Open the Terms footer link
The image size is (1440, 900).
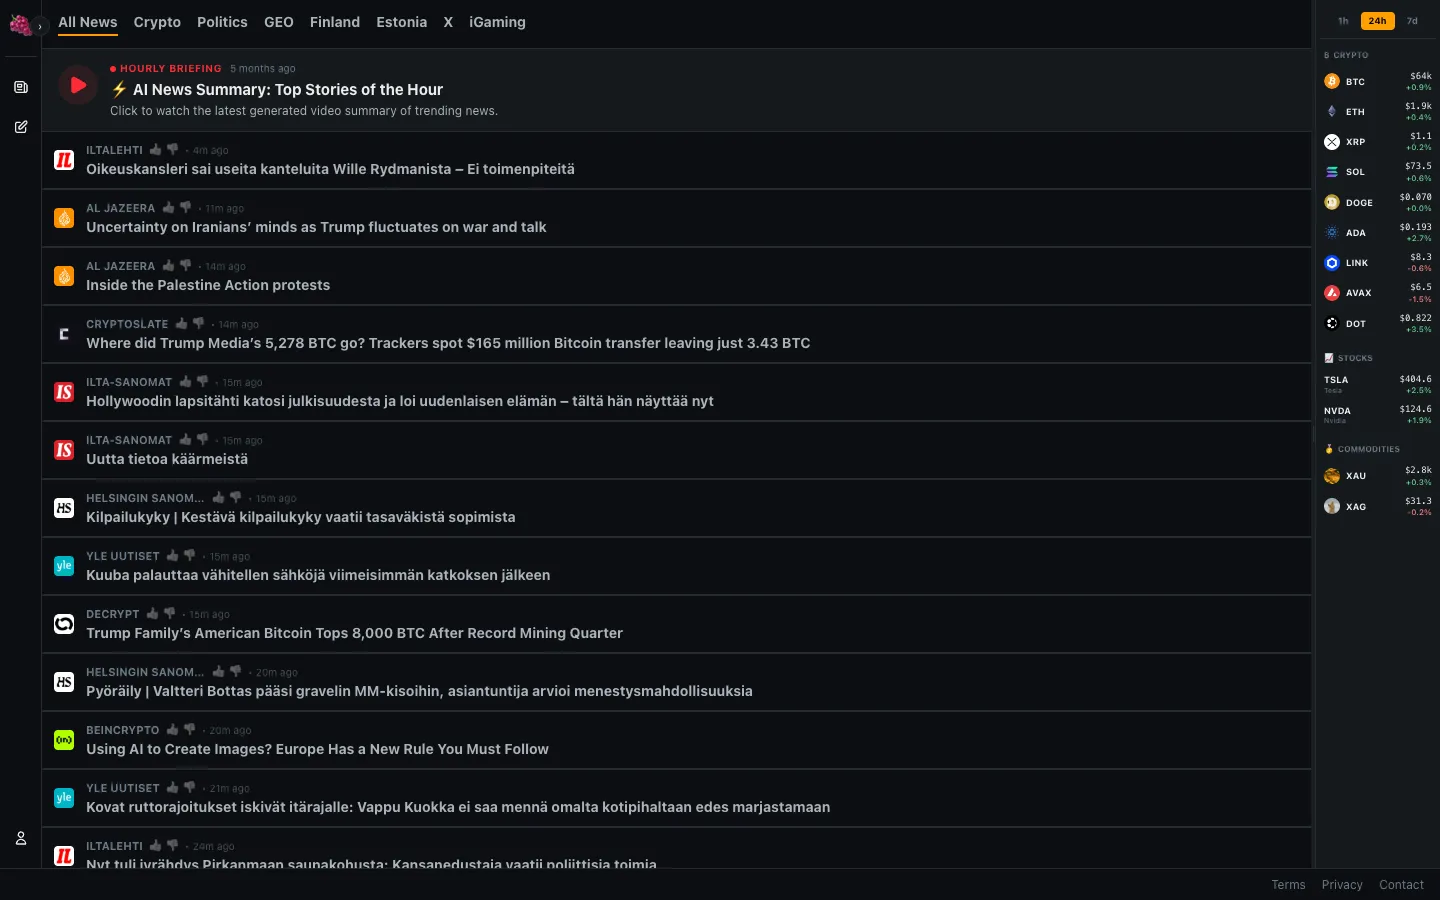pos(1288,885)
